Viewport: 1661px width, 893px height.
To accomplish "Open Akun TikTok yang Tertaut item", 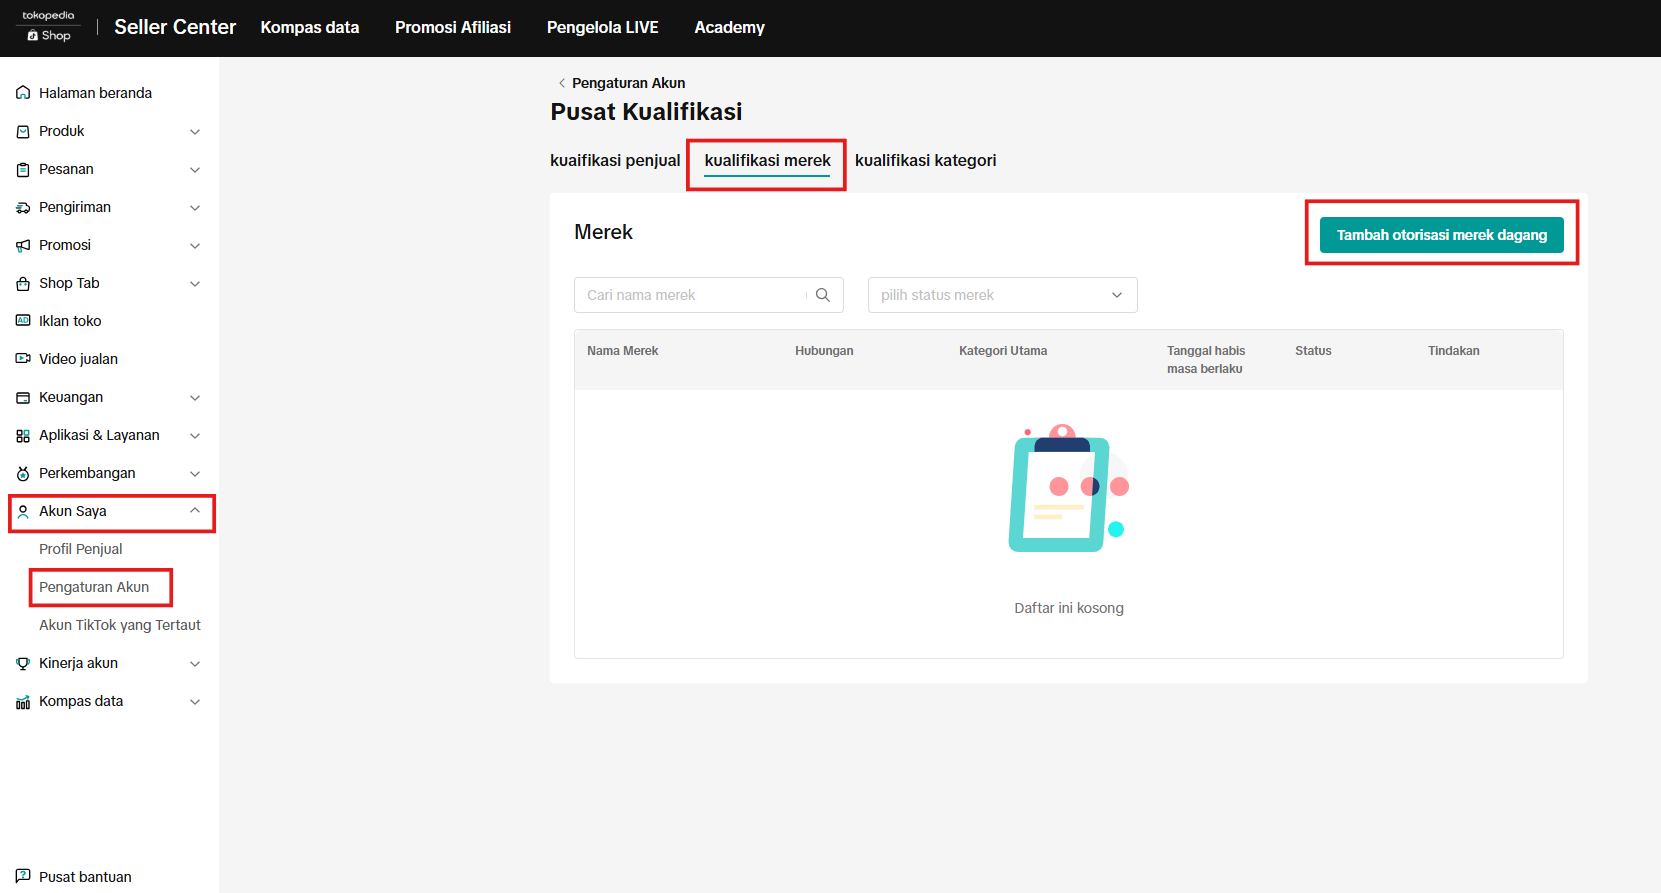I will (120, 625).
